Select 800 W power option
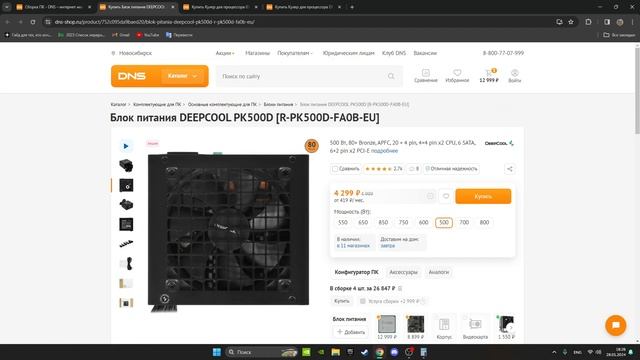This screenshot has height=360, width=640. coord(484,222)
